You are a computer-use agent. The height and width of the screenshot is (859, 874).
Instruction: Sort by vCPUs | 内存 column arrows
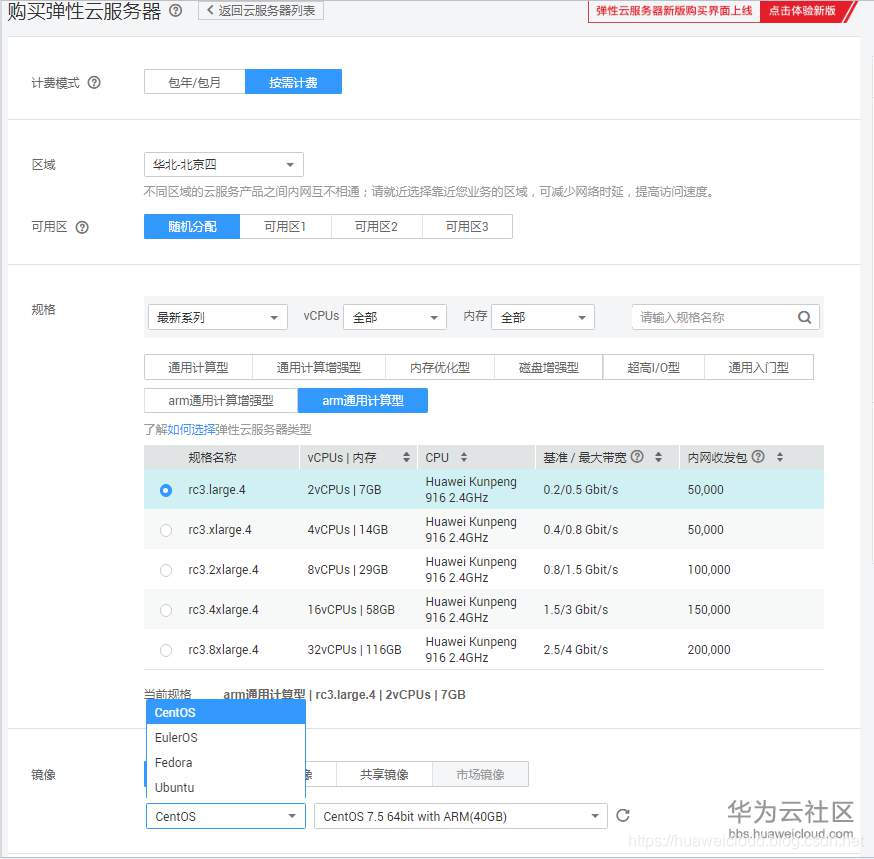[406, 457]
